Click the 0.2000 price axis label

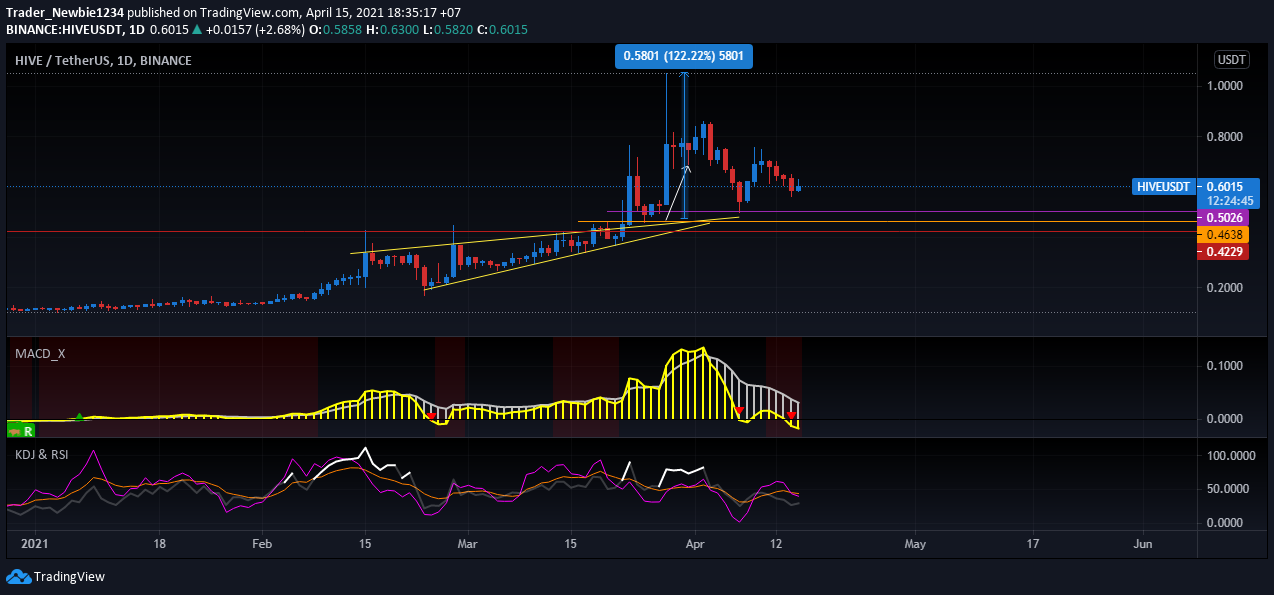tap(1224, 288)
